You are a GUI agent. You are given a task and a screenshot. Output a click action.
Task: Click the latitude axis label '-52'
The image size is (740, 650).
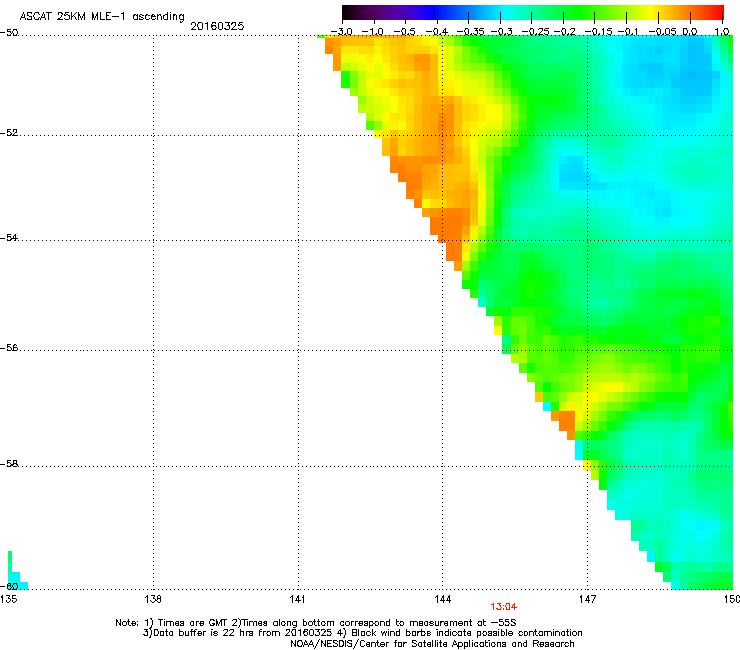click(9, 133)
